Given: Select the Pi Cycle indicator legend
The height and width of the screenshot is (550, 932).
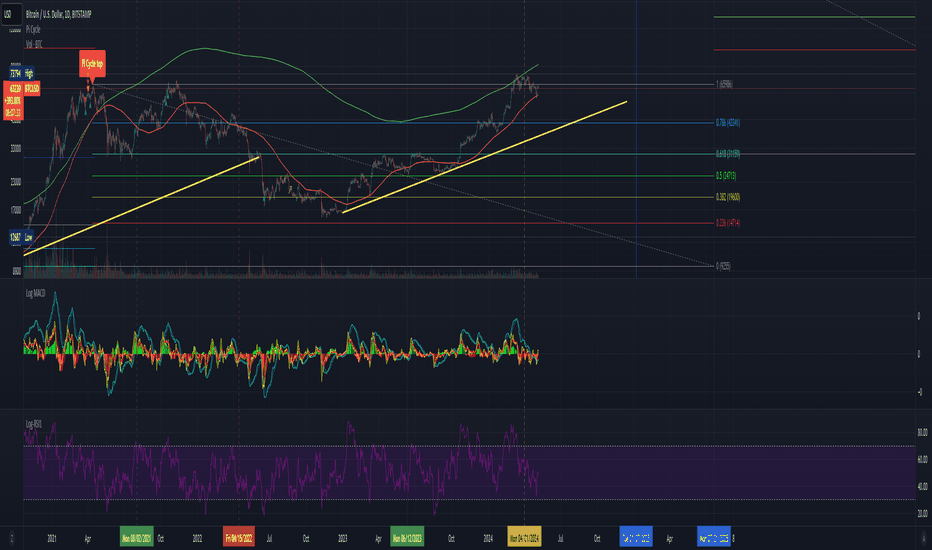Looking at the screenshot, I should [x=33, y=29].
